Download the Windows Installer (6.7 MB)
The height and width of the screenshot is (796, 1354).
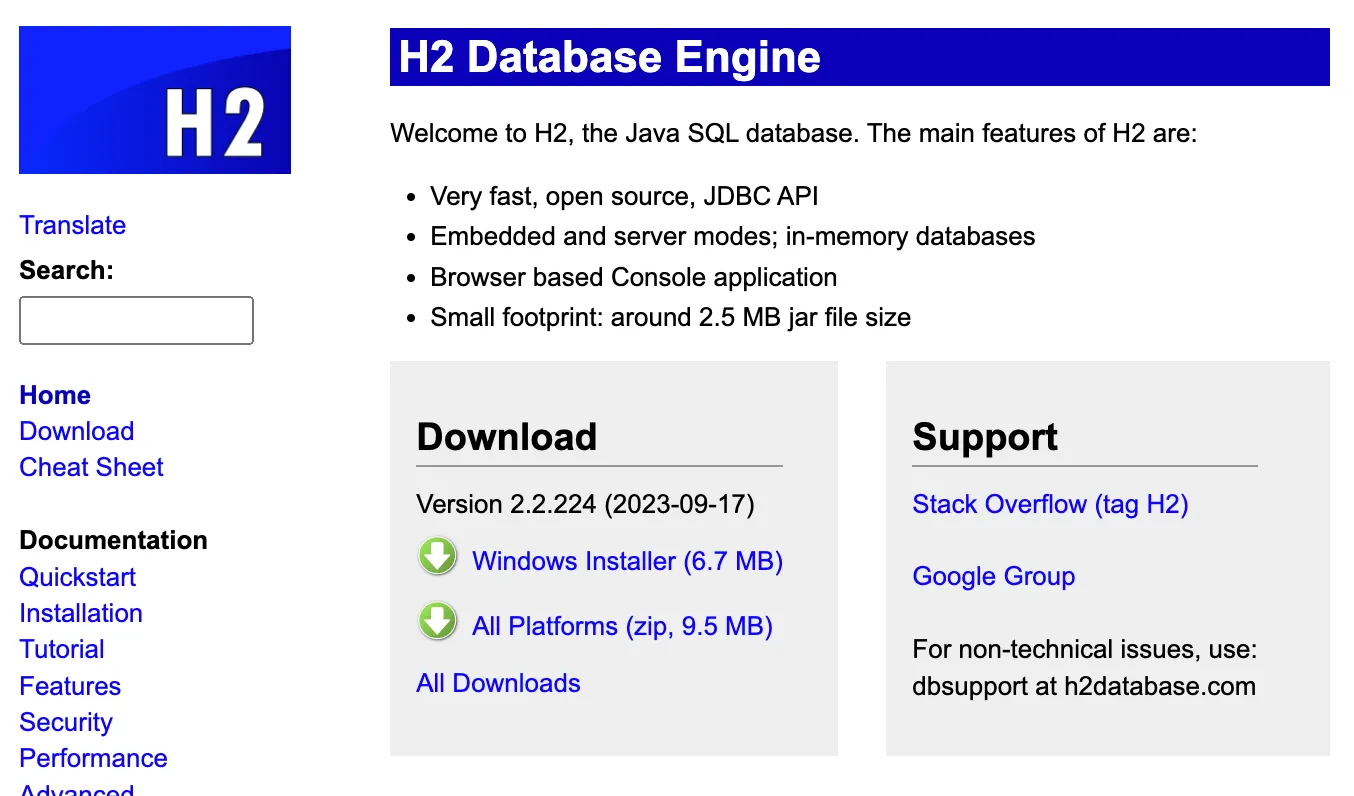(x=627, y=561)
